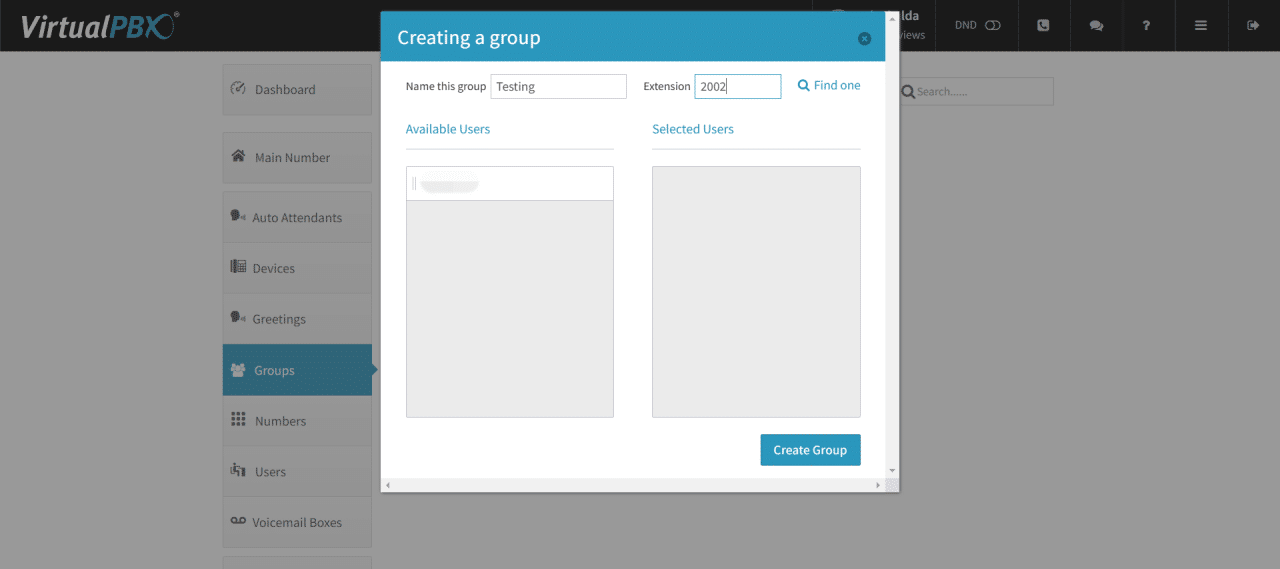Viewport: 1280px width, 569px height.
Task: Open the phone dialer icon in header
Action: pos(1043,26)
